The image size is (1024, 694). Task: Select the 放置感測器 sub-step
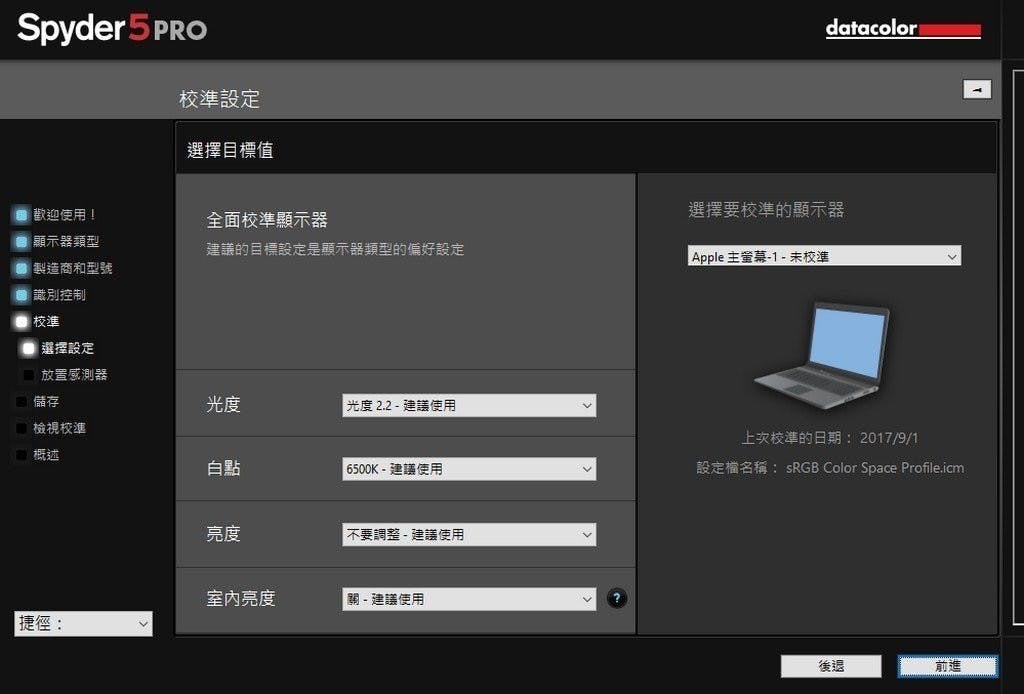[x=74, y=375]
